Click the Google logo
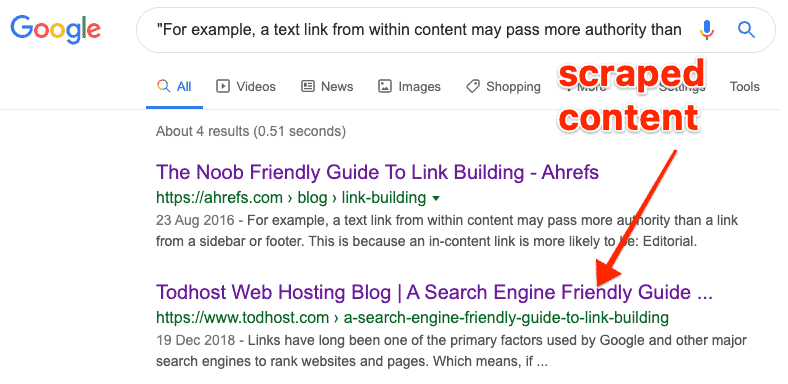This screenshot has height=384, width=788. tap(56, 30)
